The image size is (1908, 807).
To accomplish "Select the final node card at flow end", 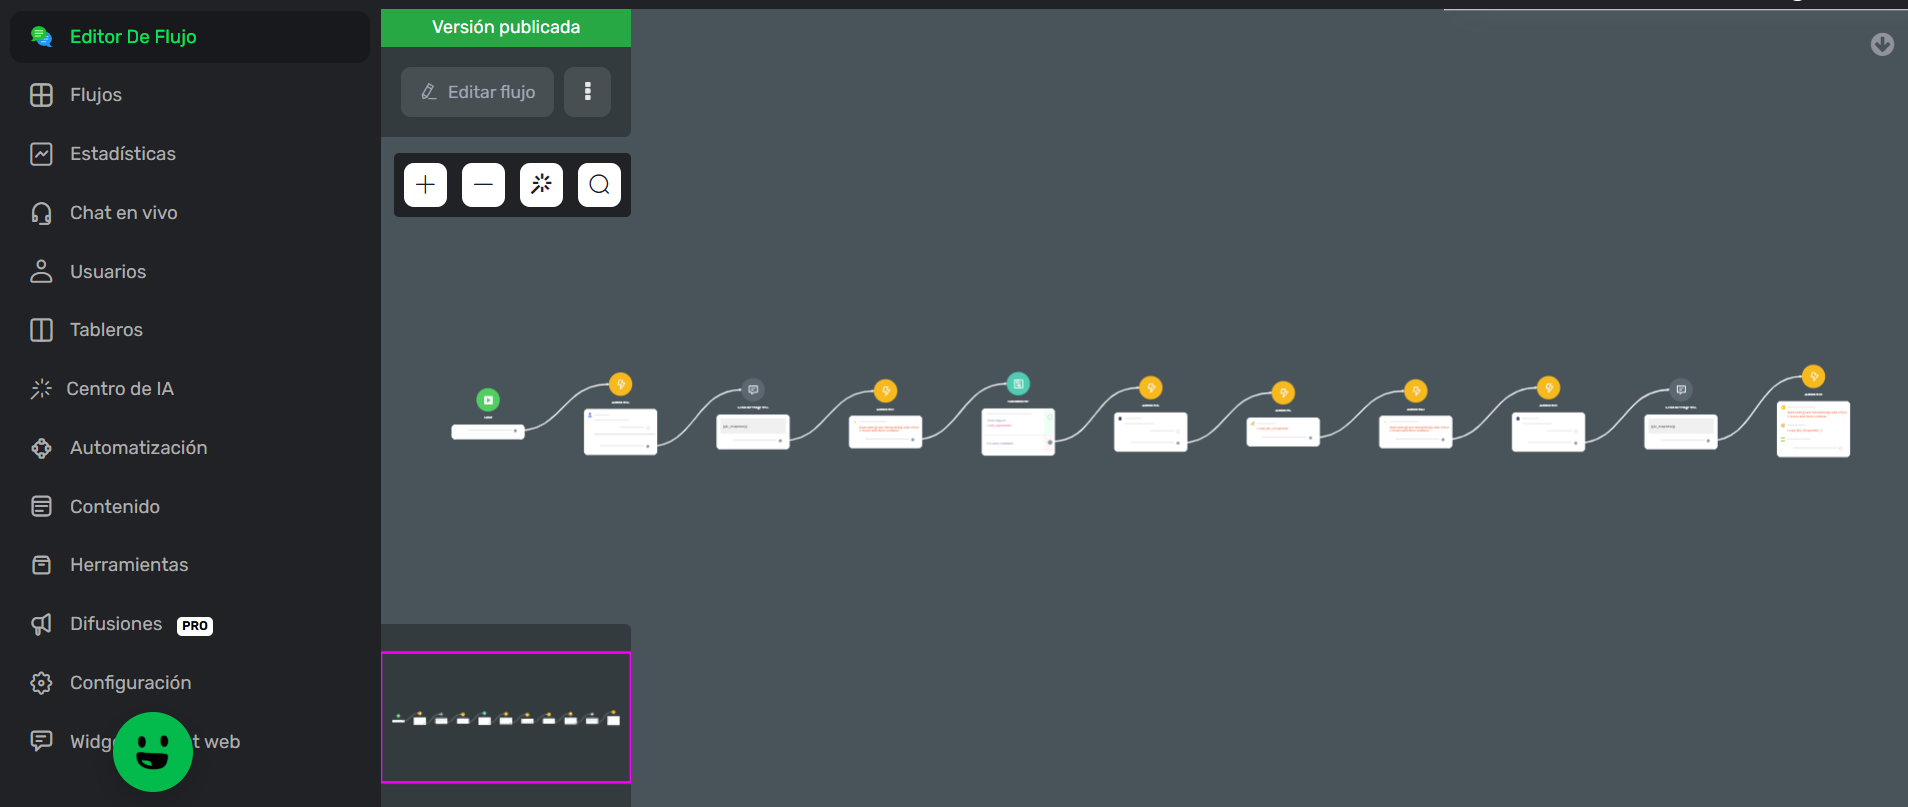I will point(1813,429).
